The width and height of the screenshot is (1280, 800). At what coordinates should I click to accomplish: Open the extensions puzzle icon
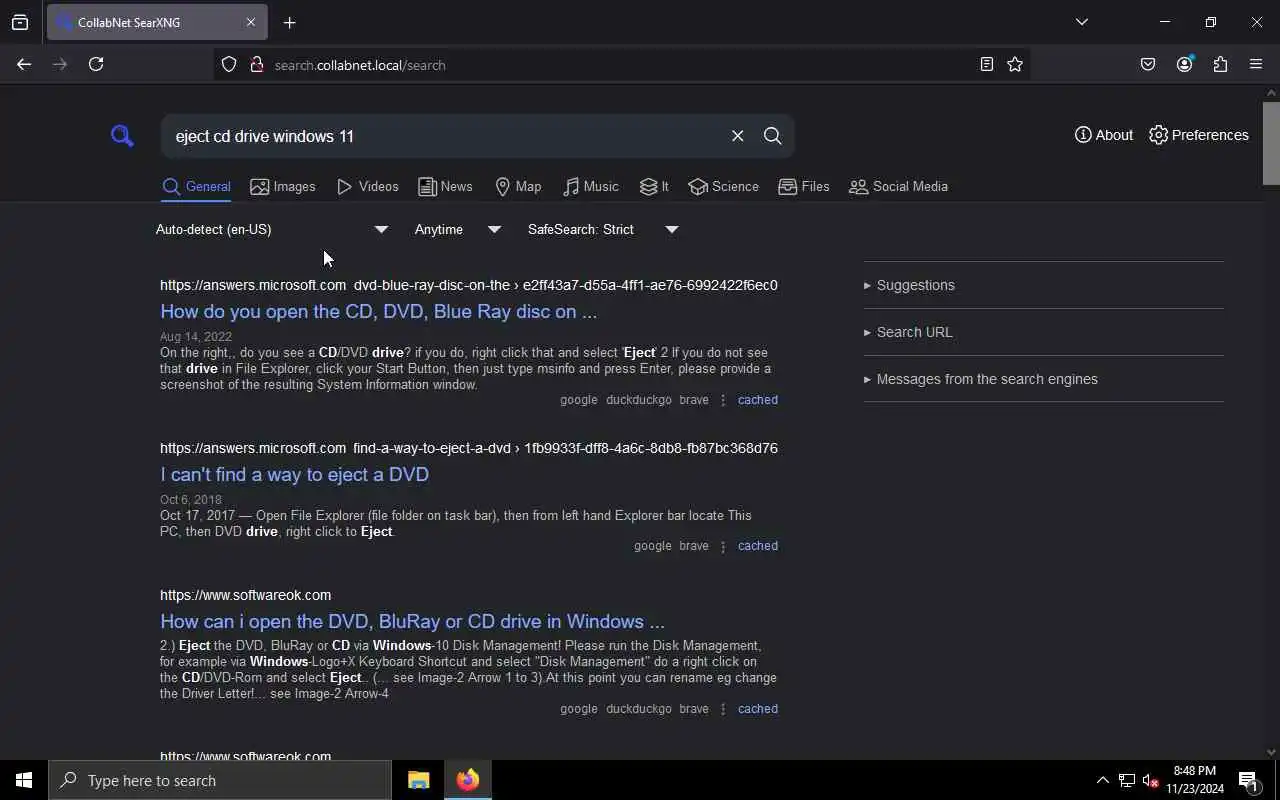(1220, 64)
